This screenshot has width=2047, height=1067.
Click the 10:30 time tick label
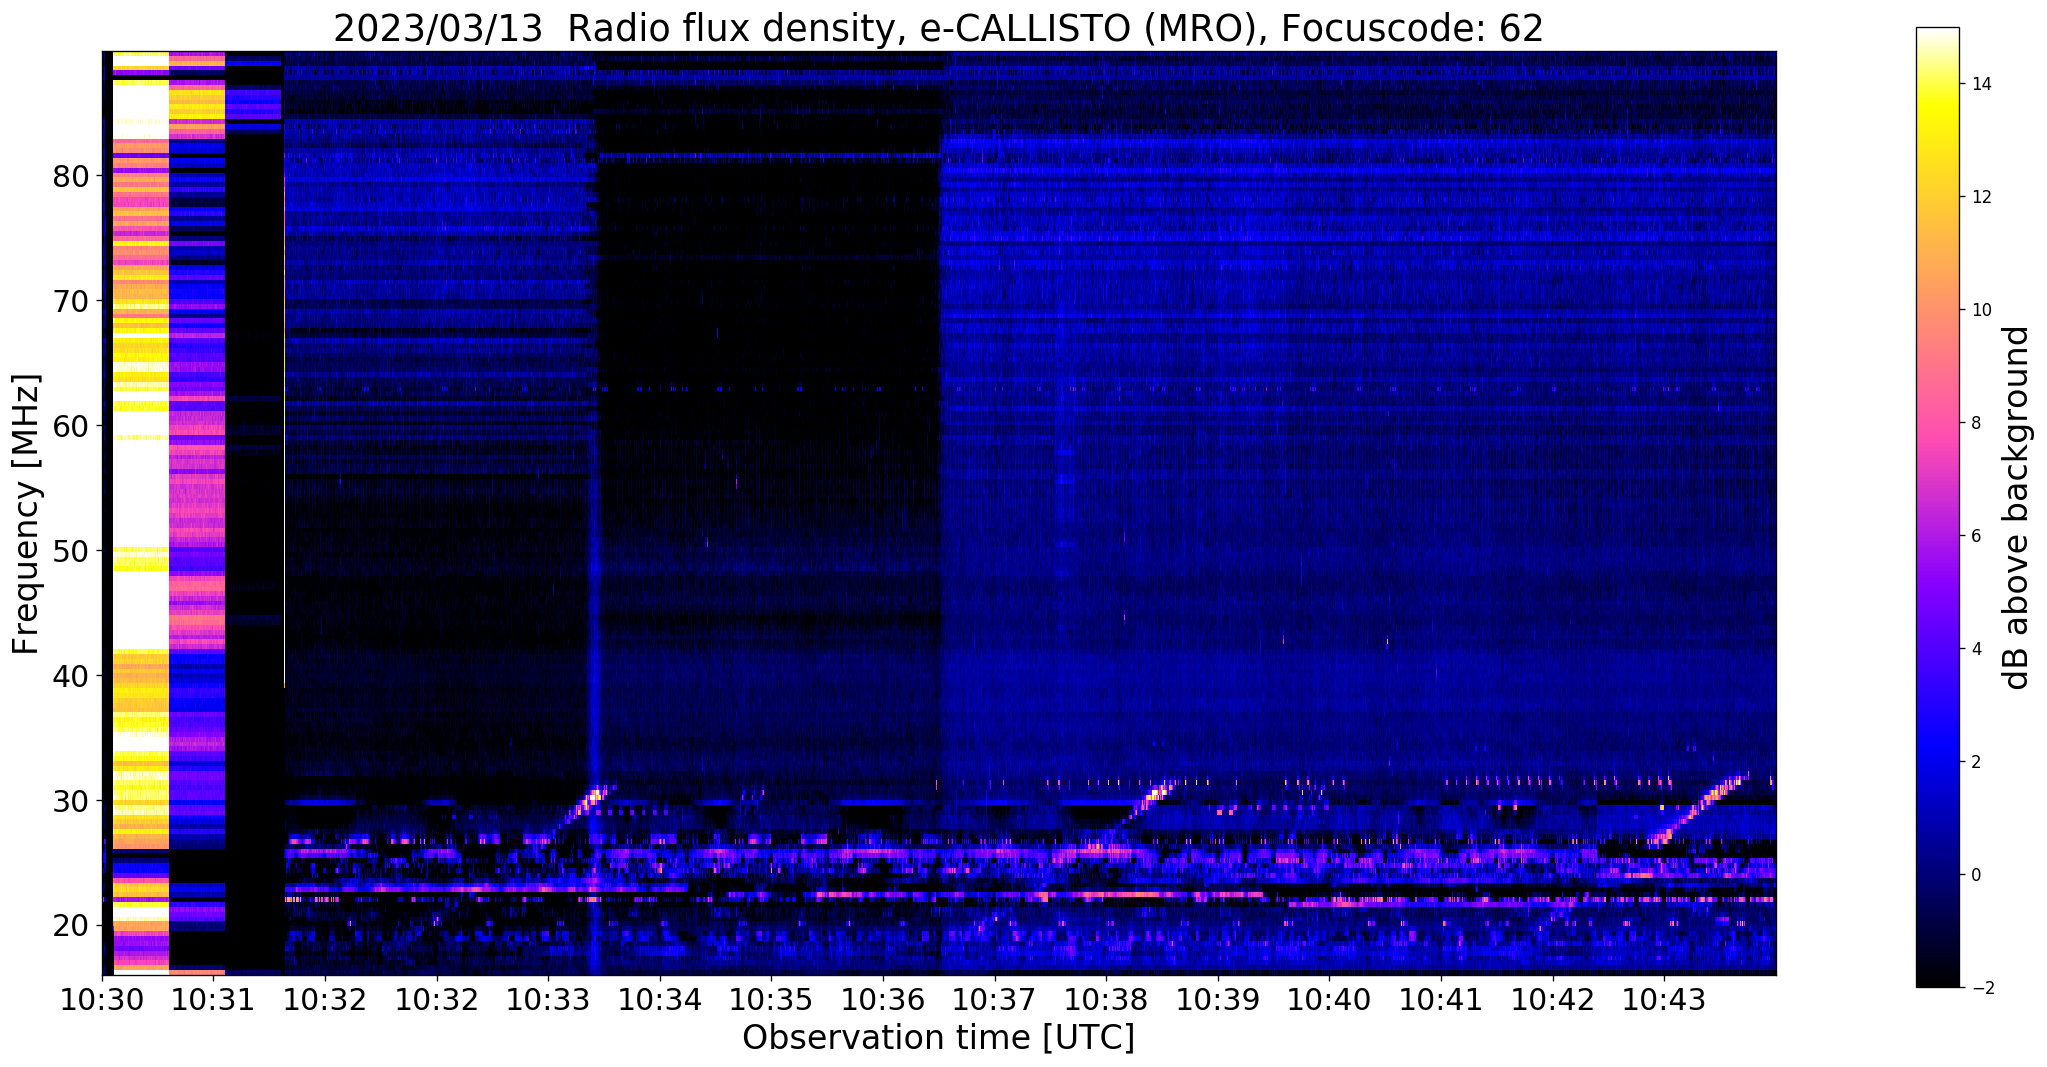click(x=102, y=1000)
